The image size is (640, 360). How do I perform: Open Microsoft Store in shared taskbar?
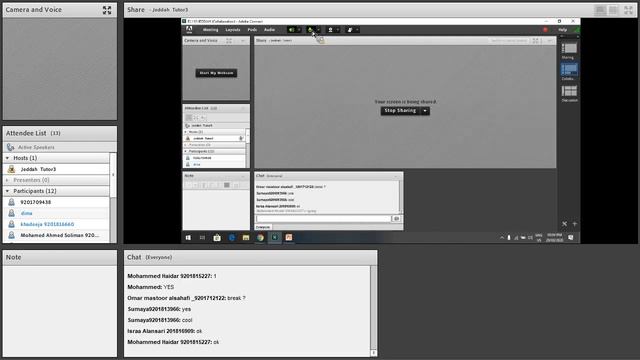point(217,238)
